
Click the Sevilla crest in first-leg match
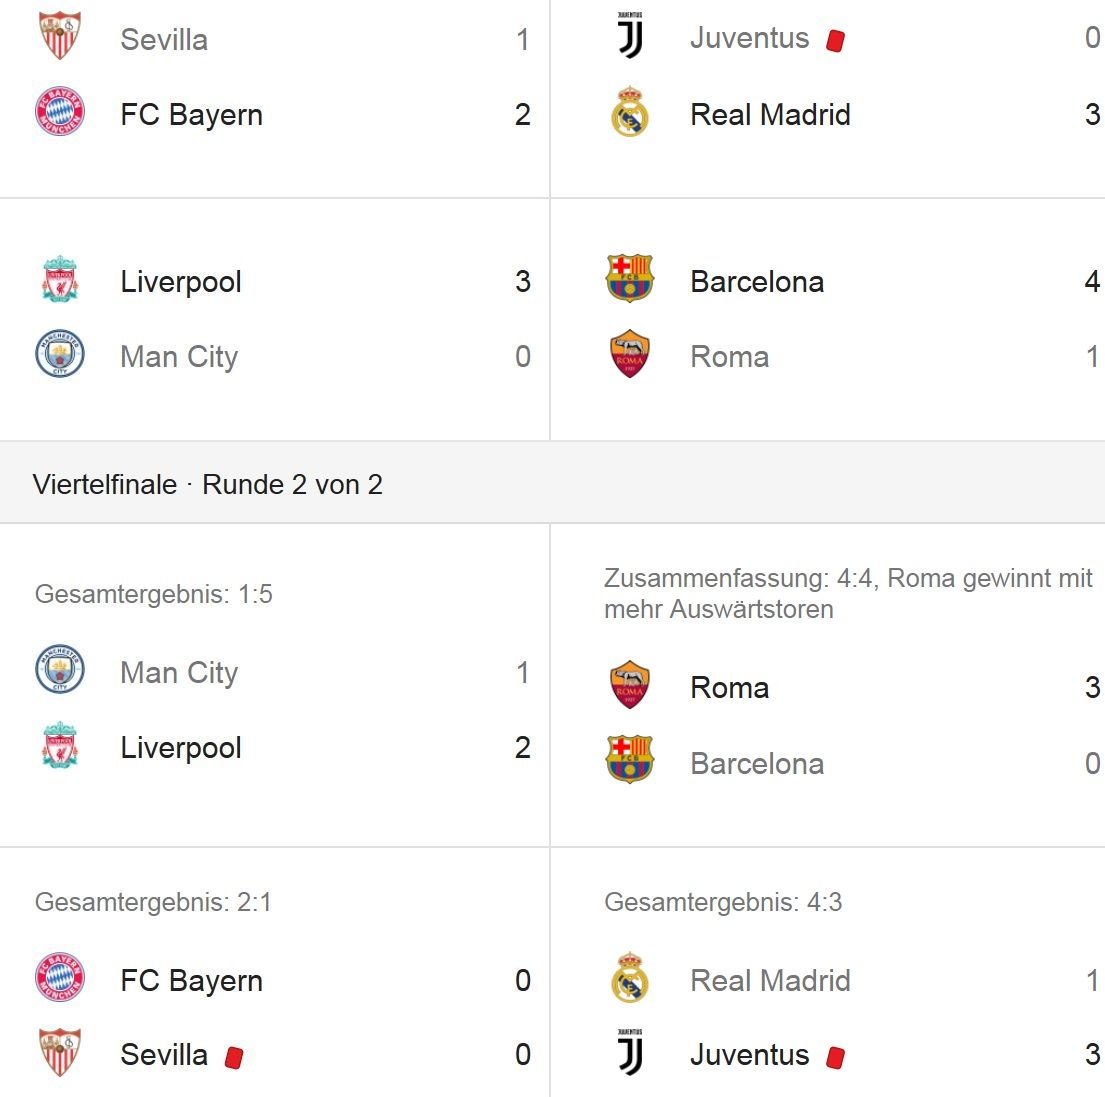pyautogui.click(x=60, y=35)
